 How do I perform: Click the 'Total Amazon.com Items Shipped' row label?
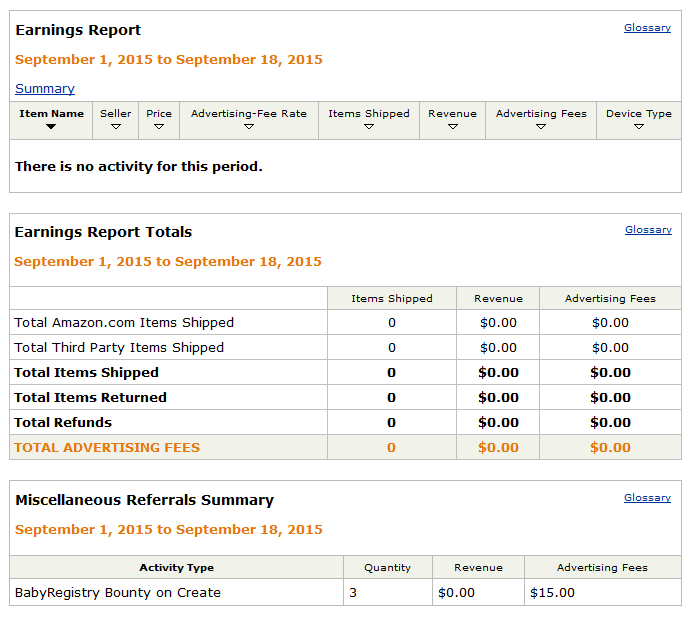tap(124, 323)
